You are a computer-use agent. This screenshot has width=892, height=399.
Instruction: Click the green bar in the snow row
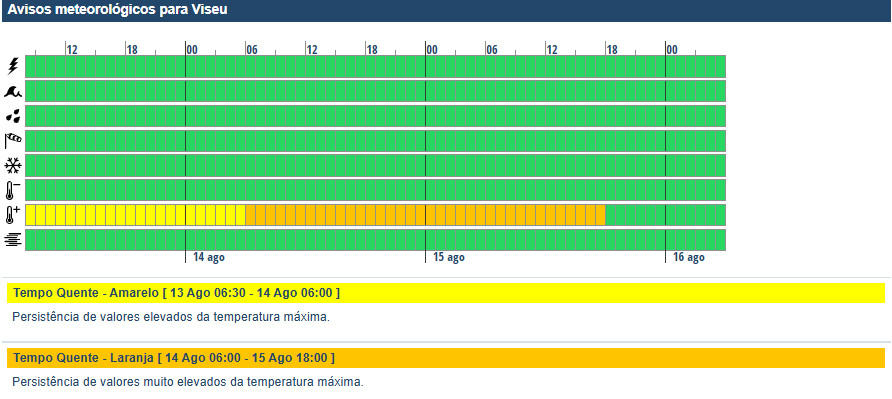tap(375, 166)
